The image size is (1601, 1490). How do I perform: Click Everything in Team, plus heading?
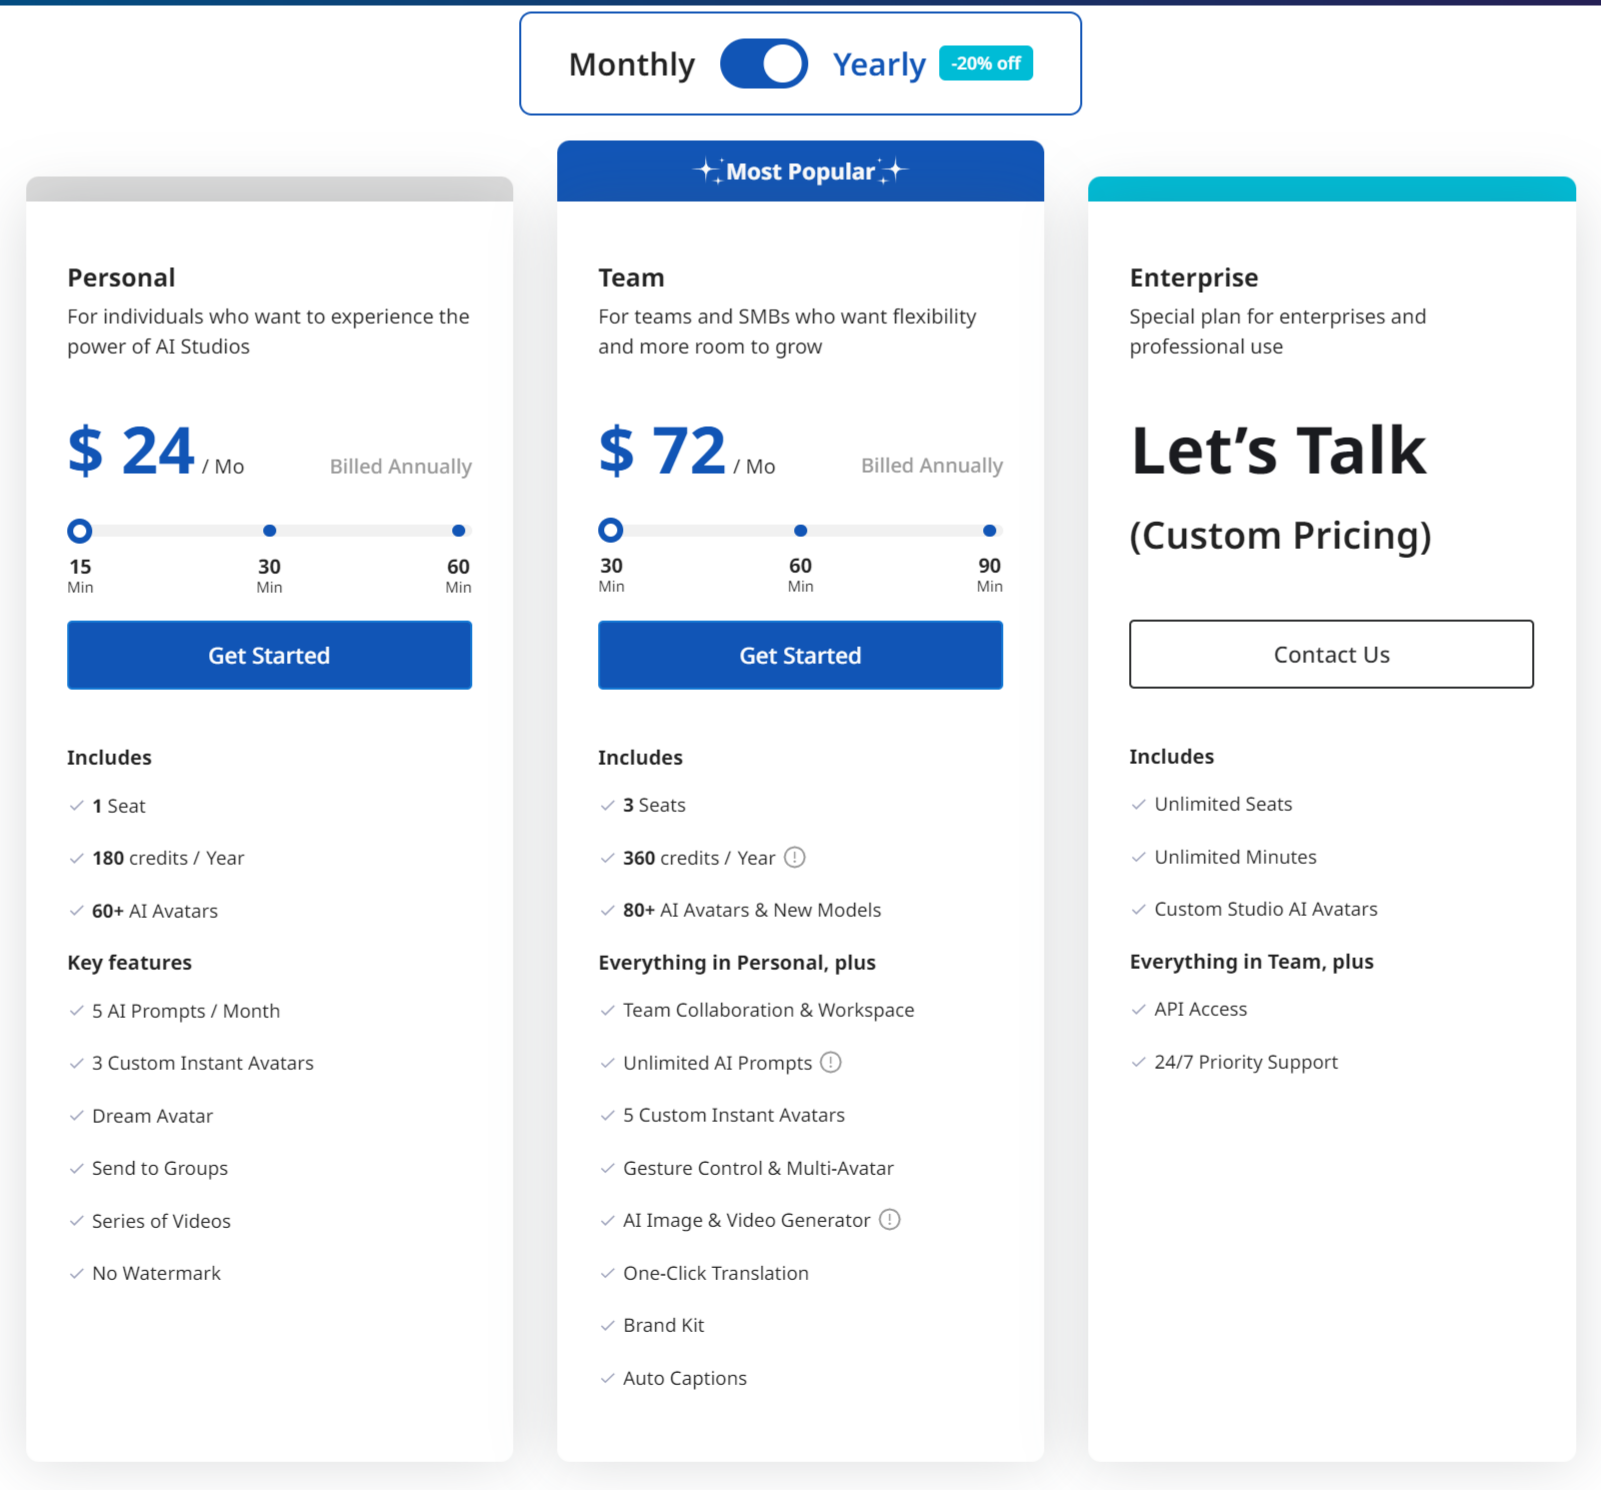point(1252,961)
